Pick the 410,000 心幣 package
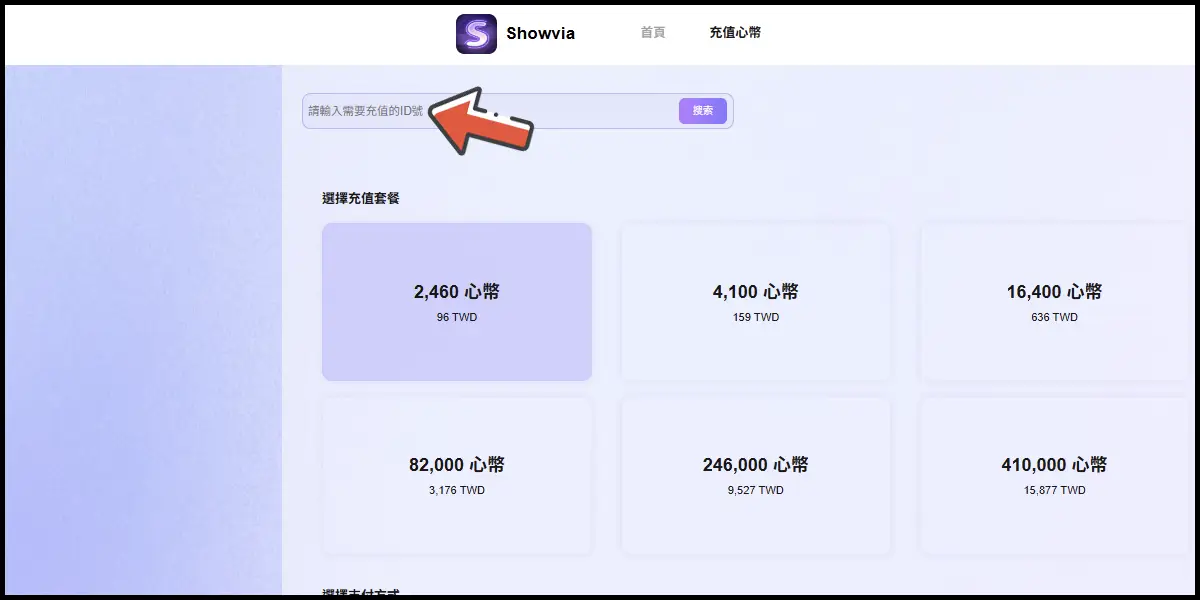1200x600 pixels. [x=1054, y=475]
